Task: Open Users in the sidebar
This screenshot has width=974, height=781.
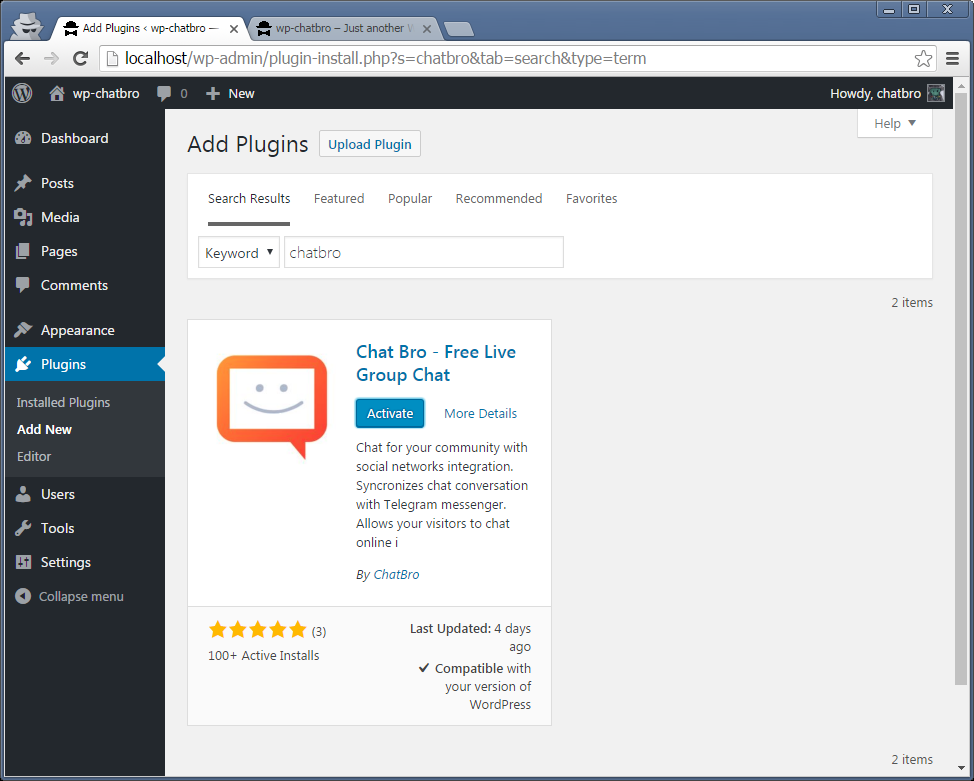Action: (x=58, y=495)
